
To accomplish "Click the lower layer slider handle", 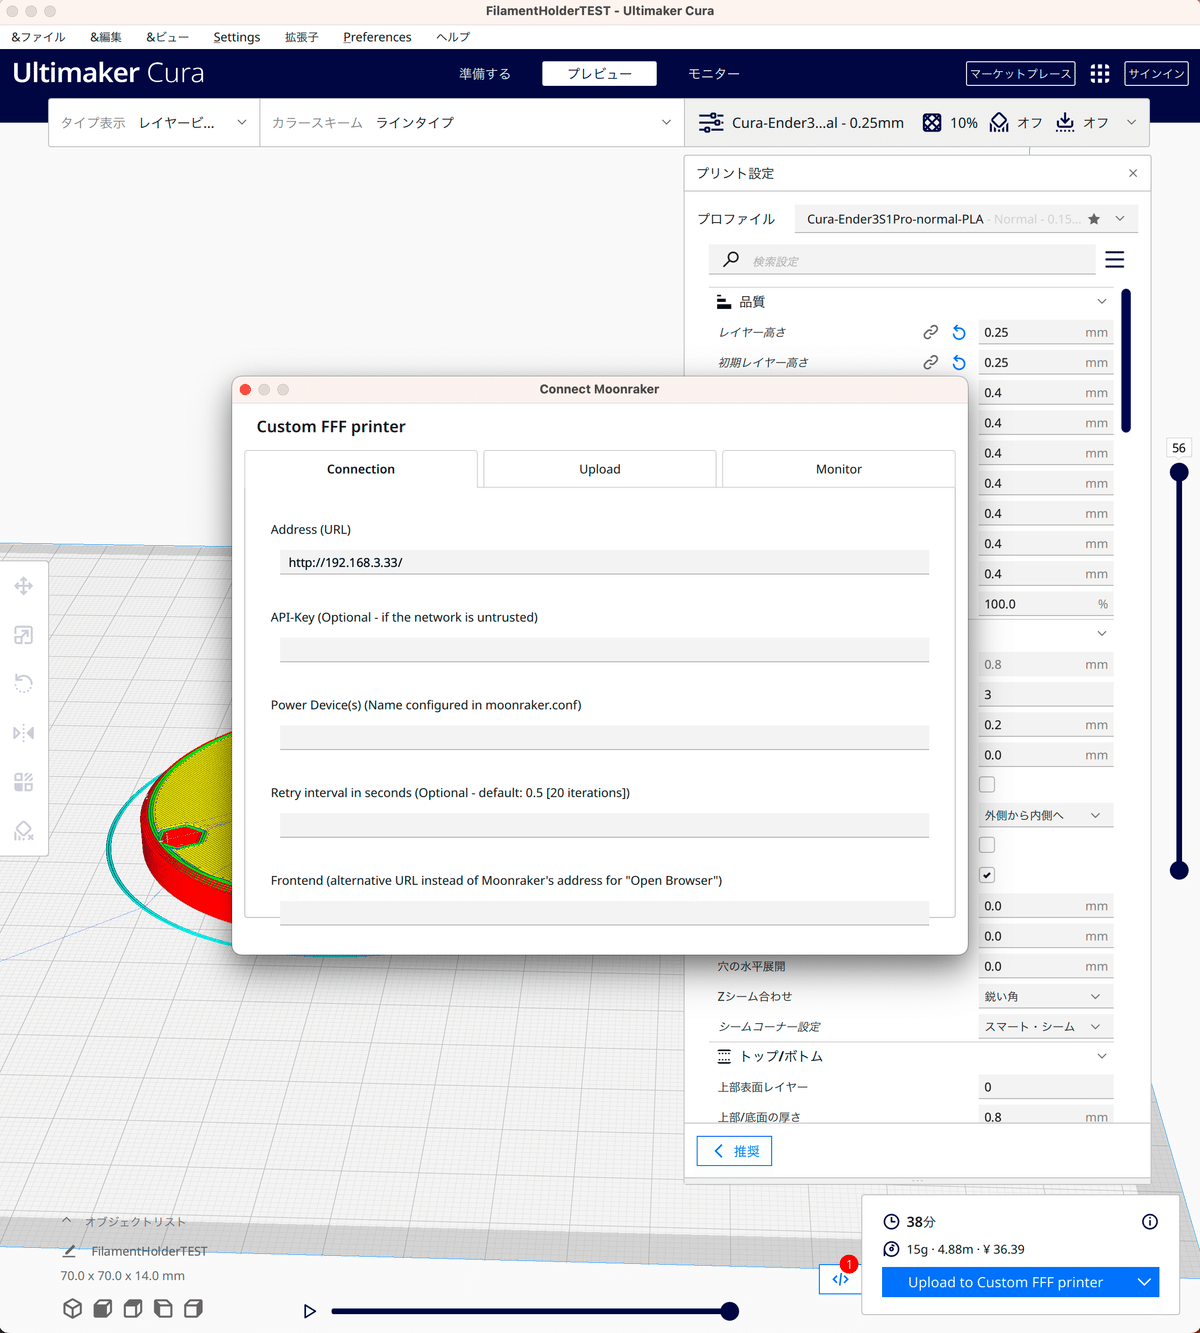I will click(1179, 870).
